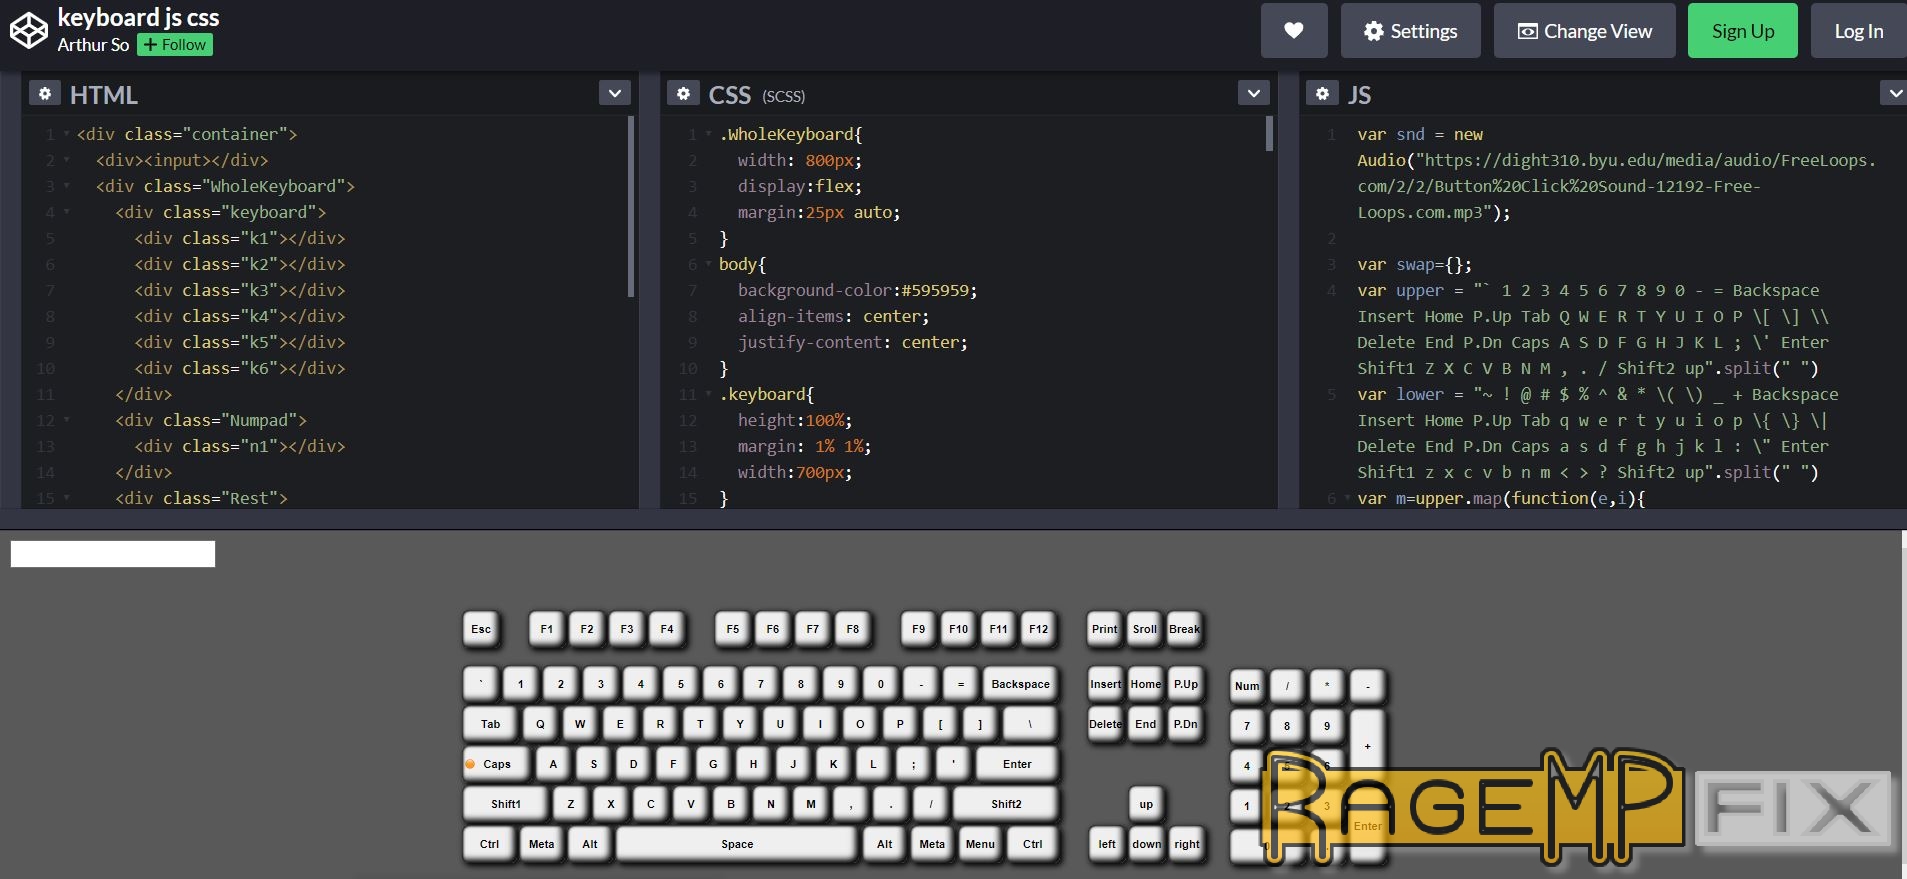The image size is (1907, 879).
Task: Click the backtick key
Action: click(481, 684)
